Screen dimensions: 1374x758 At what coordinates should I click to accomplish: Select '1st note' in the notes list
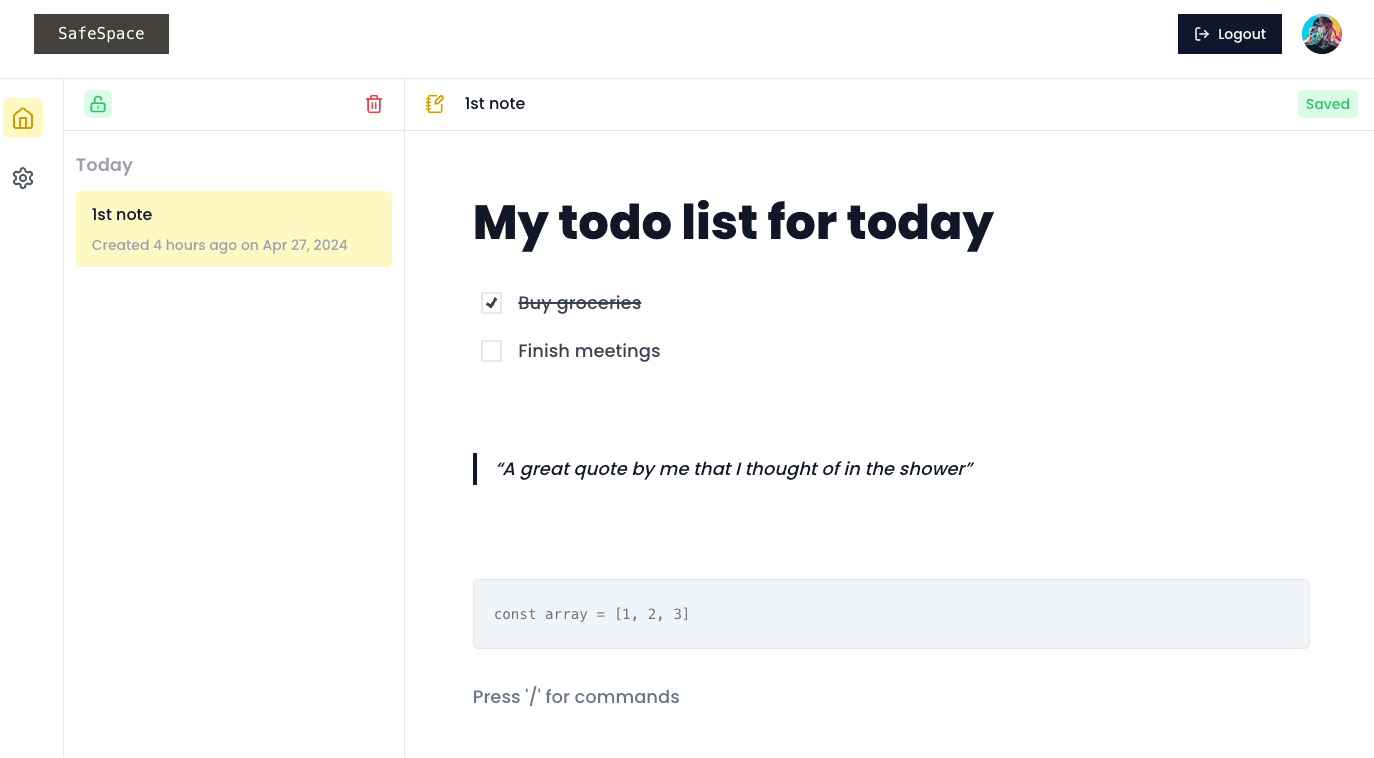click(x=233, y=229)
